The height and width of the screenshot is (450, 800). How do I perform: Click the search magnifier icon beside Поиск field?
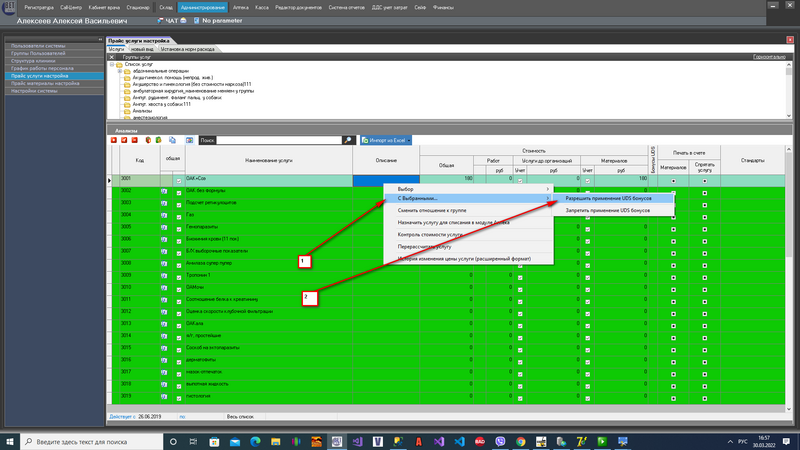tap(348, 141)
